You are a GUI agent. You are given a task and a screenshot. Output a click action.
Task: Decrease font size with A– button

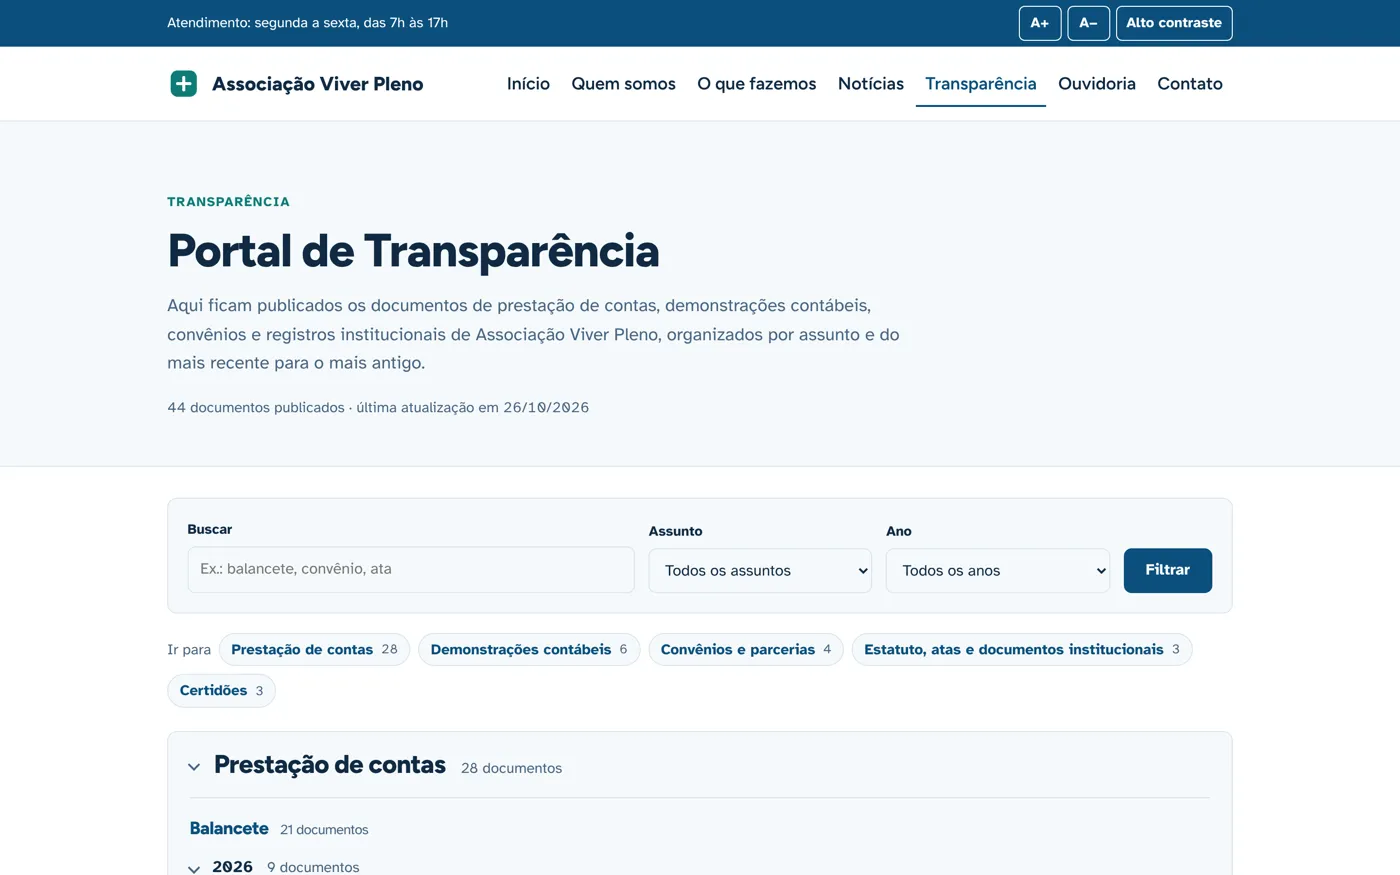pyautogui.click(x=1088, y=23)
